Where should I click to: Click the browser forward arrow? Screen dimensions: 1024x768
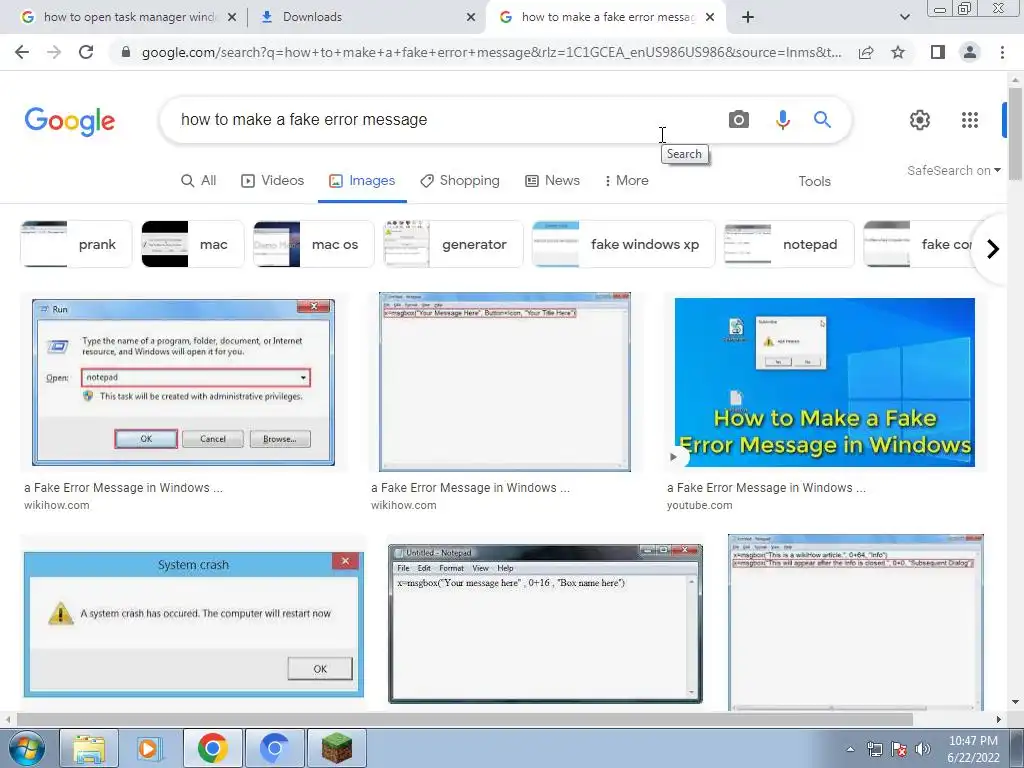tap(54, 52)
